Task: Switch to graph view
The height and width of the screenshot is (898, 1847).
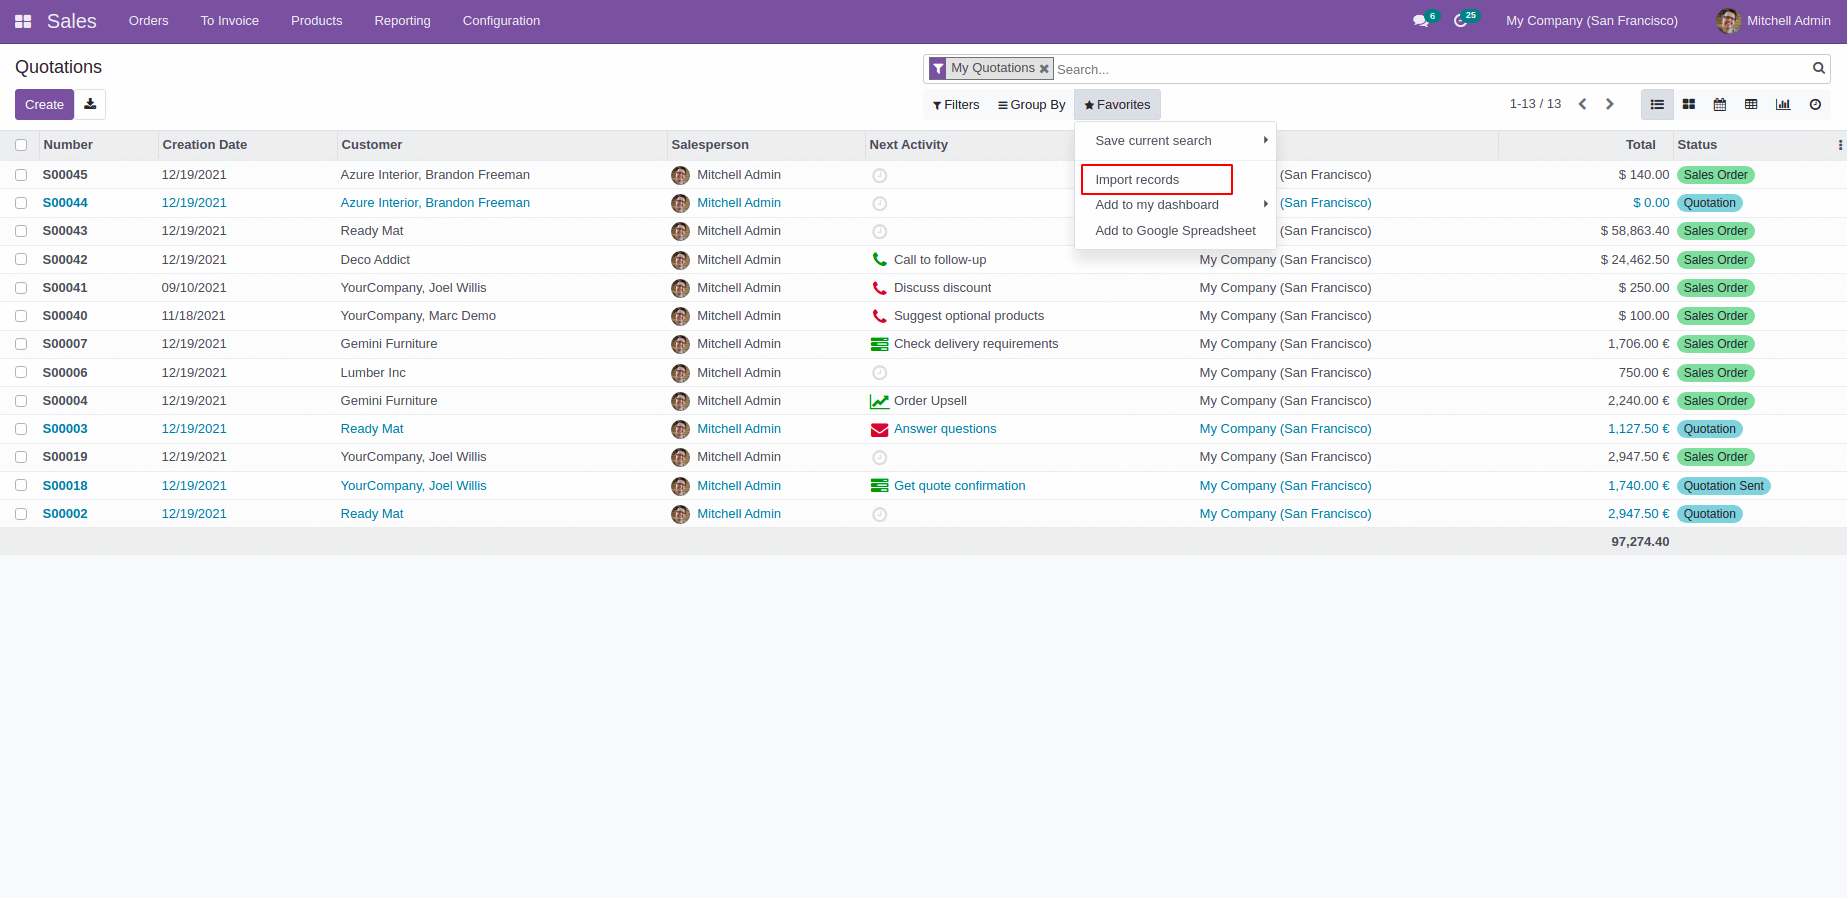Action: click(x=1783, y=104)
